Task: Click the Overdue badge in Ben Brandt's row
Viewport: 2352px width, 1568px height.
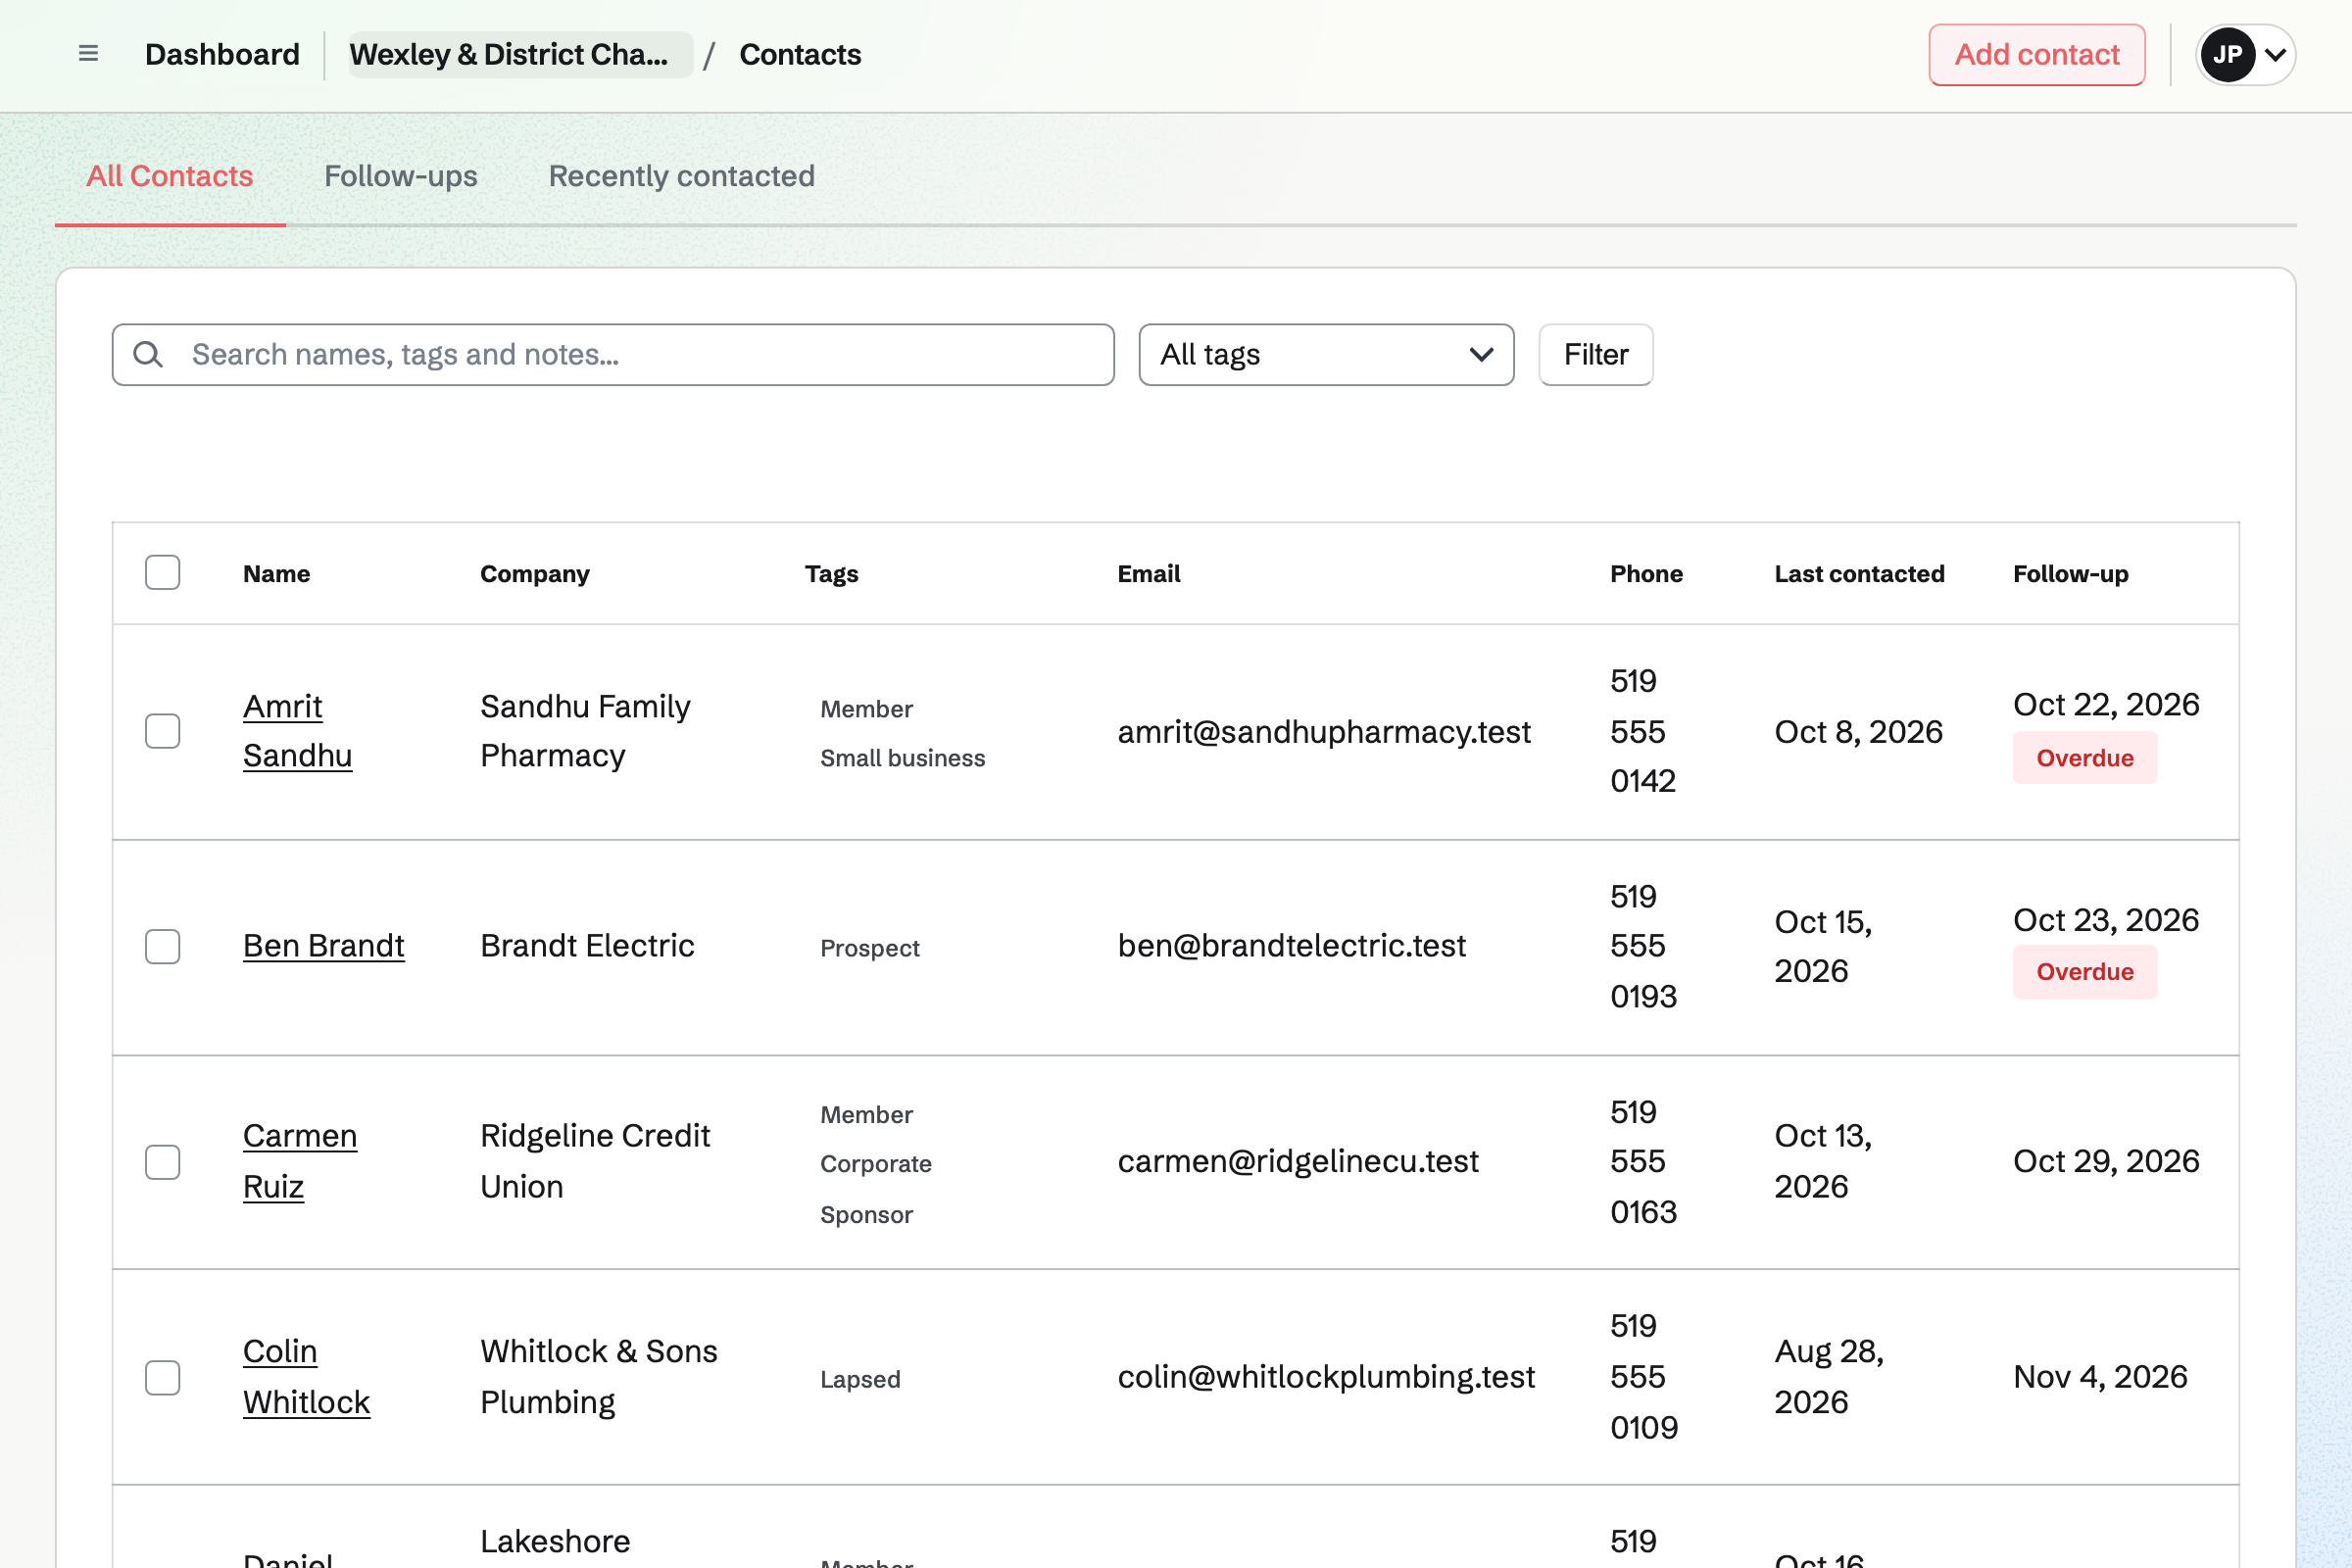Action: click(x=2085, y=972)
